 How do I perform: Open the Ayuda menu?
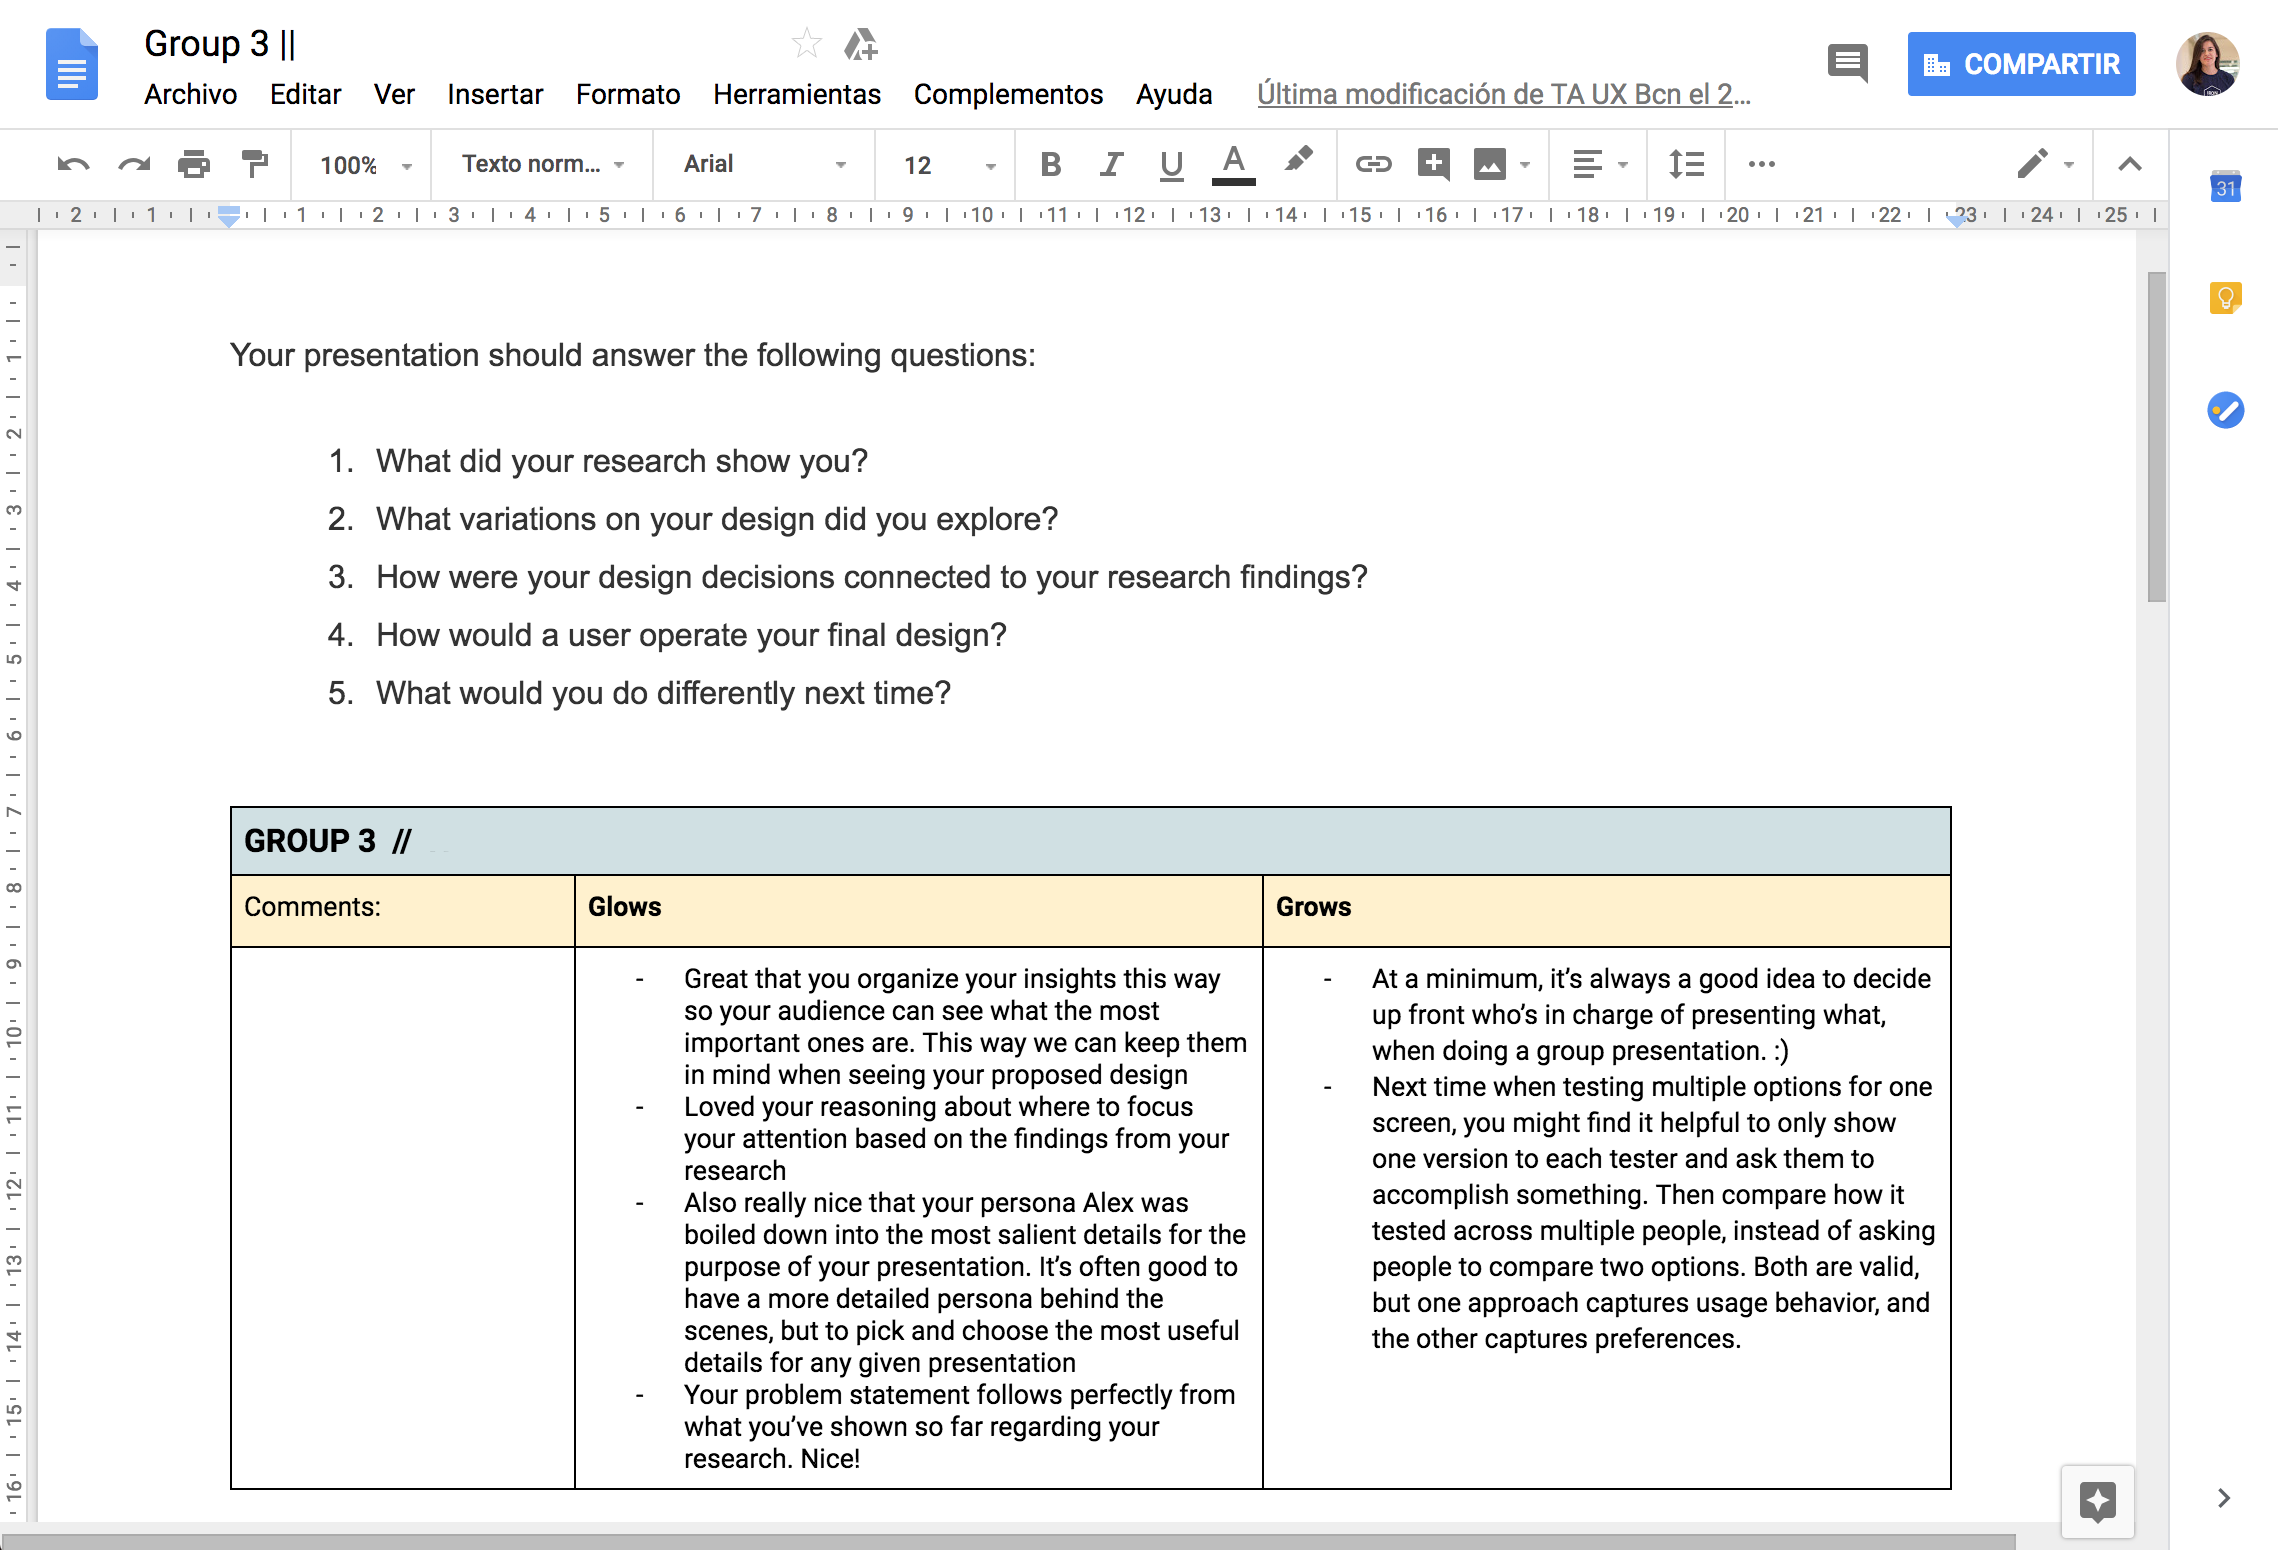(x=1174, y=94)
